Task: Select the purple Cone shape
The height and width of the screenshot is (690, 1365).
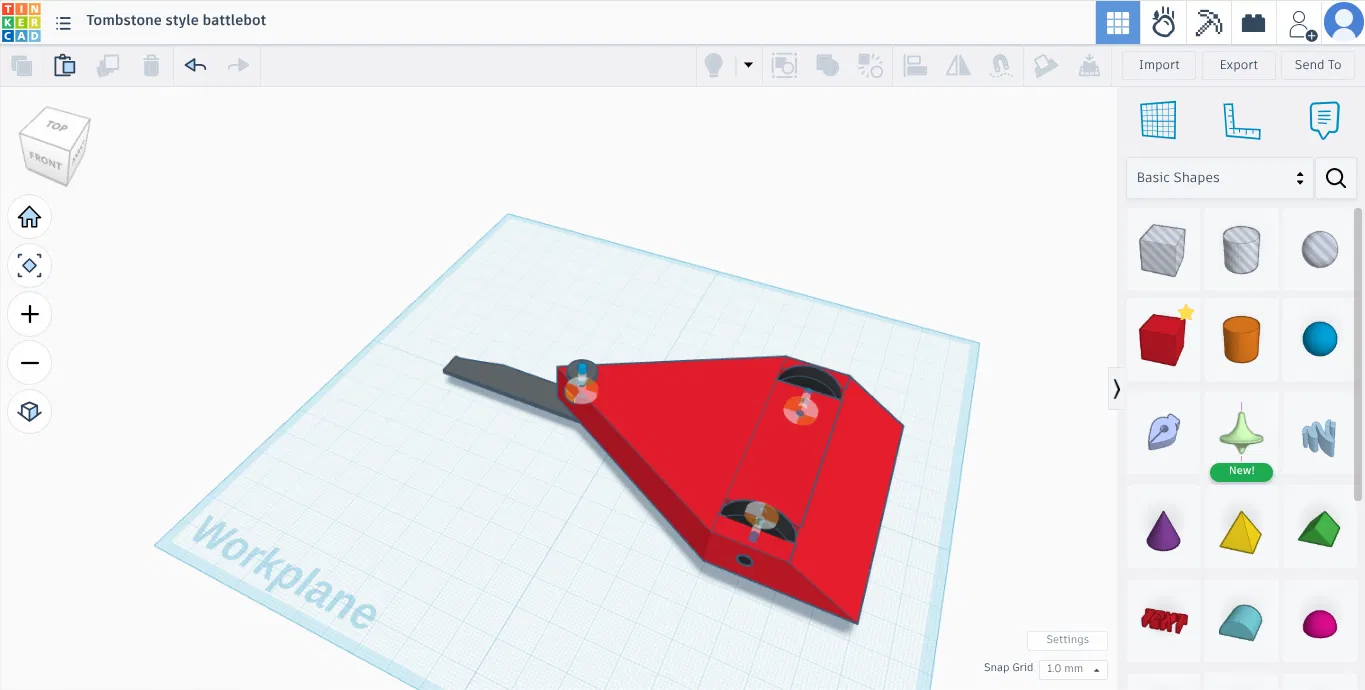Action: pos(1163,530)
